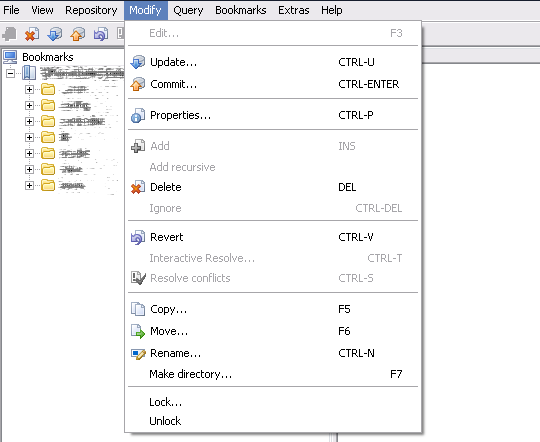Open the Extras menu
The width and height of the screenshot is (540, 442).
293,10
